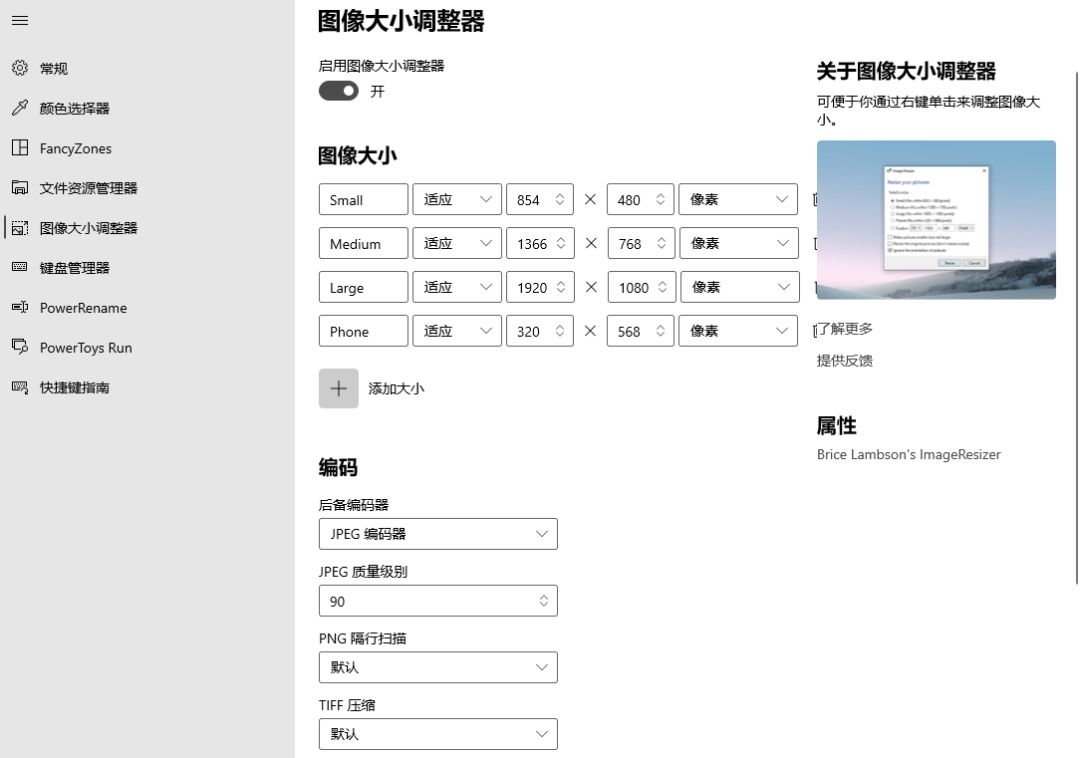Open the navigation hamburger menu
This screenshot has height=758, width=1080.
click(19, 20)
